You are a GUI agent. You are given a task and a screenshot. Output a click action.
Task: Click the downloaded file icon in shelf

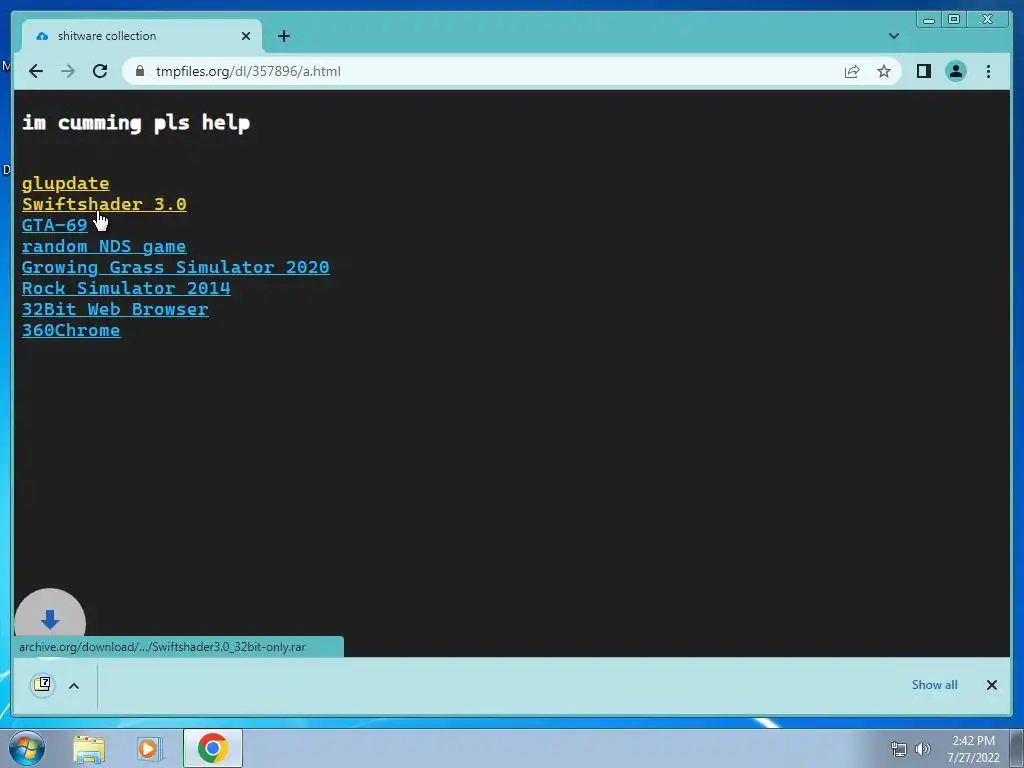click(x=42, y=684)
